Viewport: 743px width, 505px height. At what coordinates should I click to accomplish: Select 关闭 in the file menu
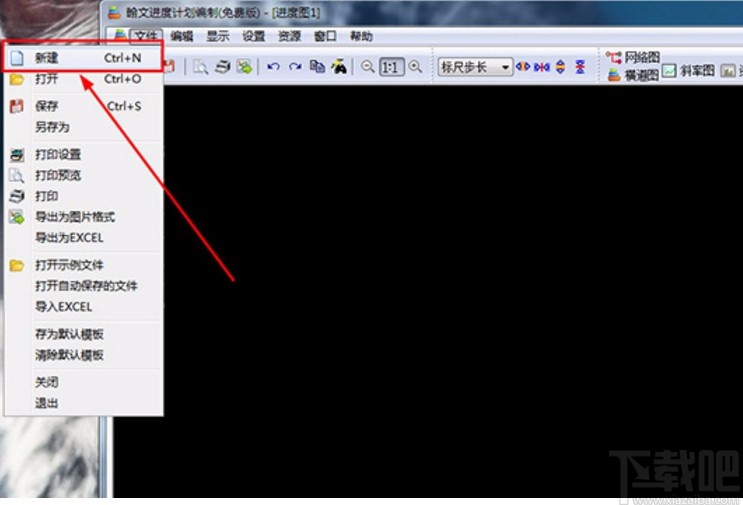coord(83,382)
